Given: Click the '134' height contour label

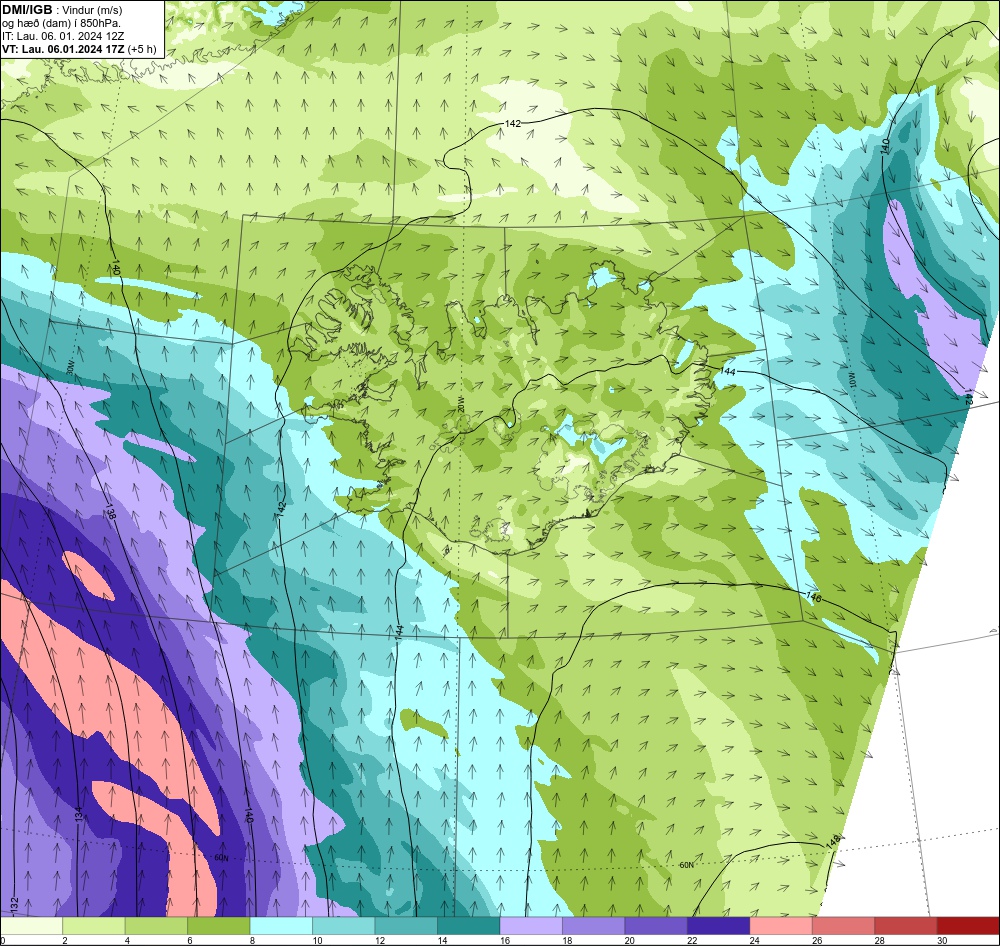Looking at the screenshot, I should click(78, 815).
